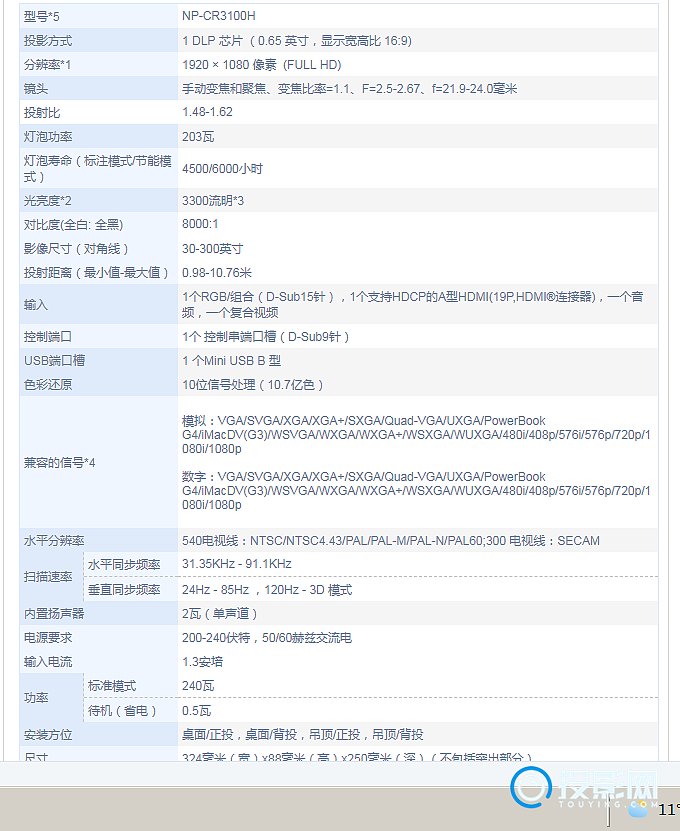Click the 电源要求 label
Screen dimensions: 680x831
pos(48,638)
